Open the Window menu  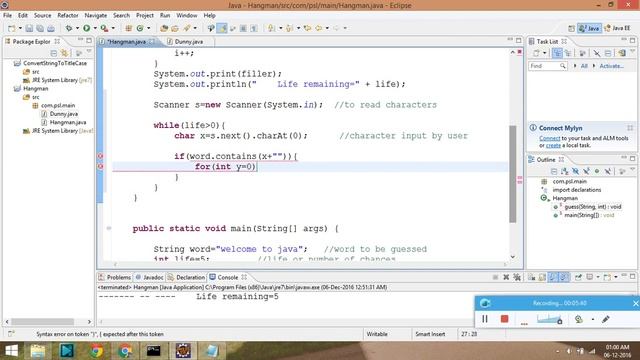click(x=187, y=16)
